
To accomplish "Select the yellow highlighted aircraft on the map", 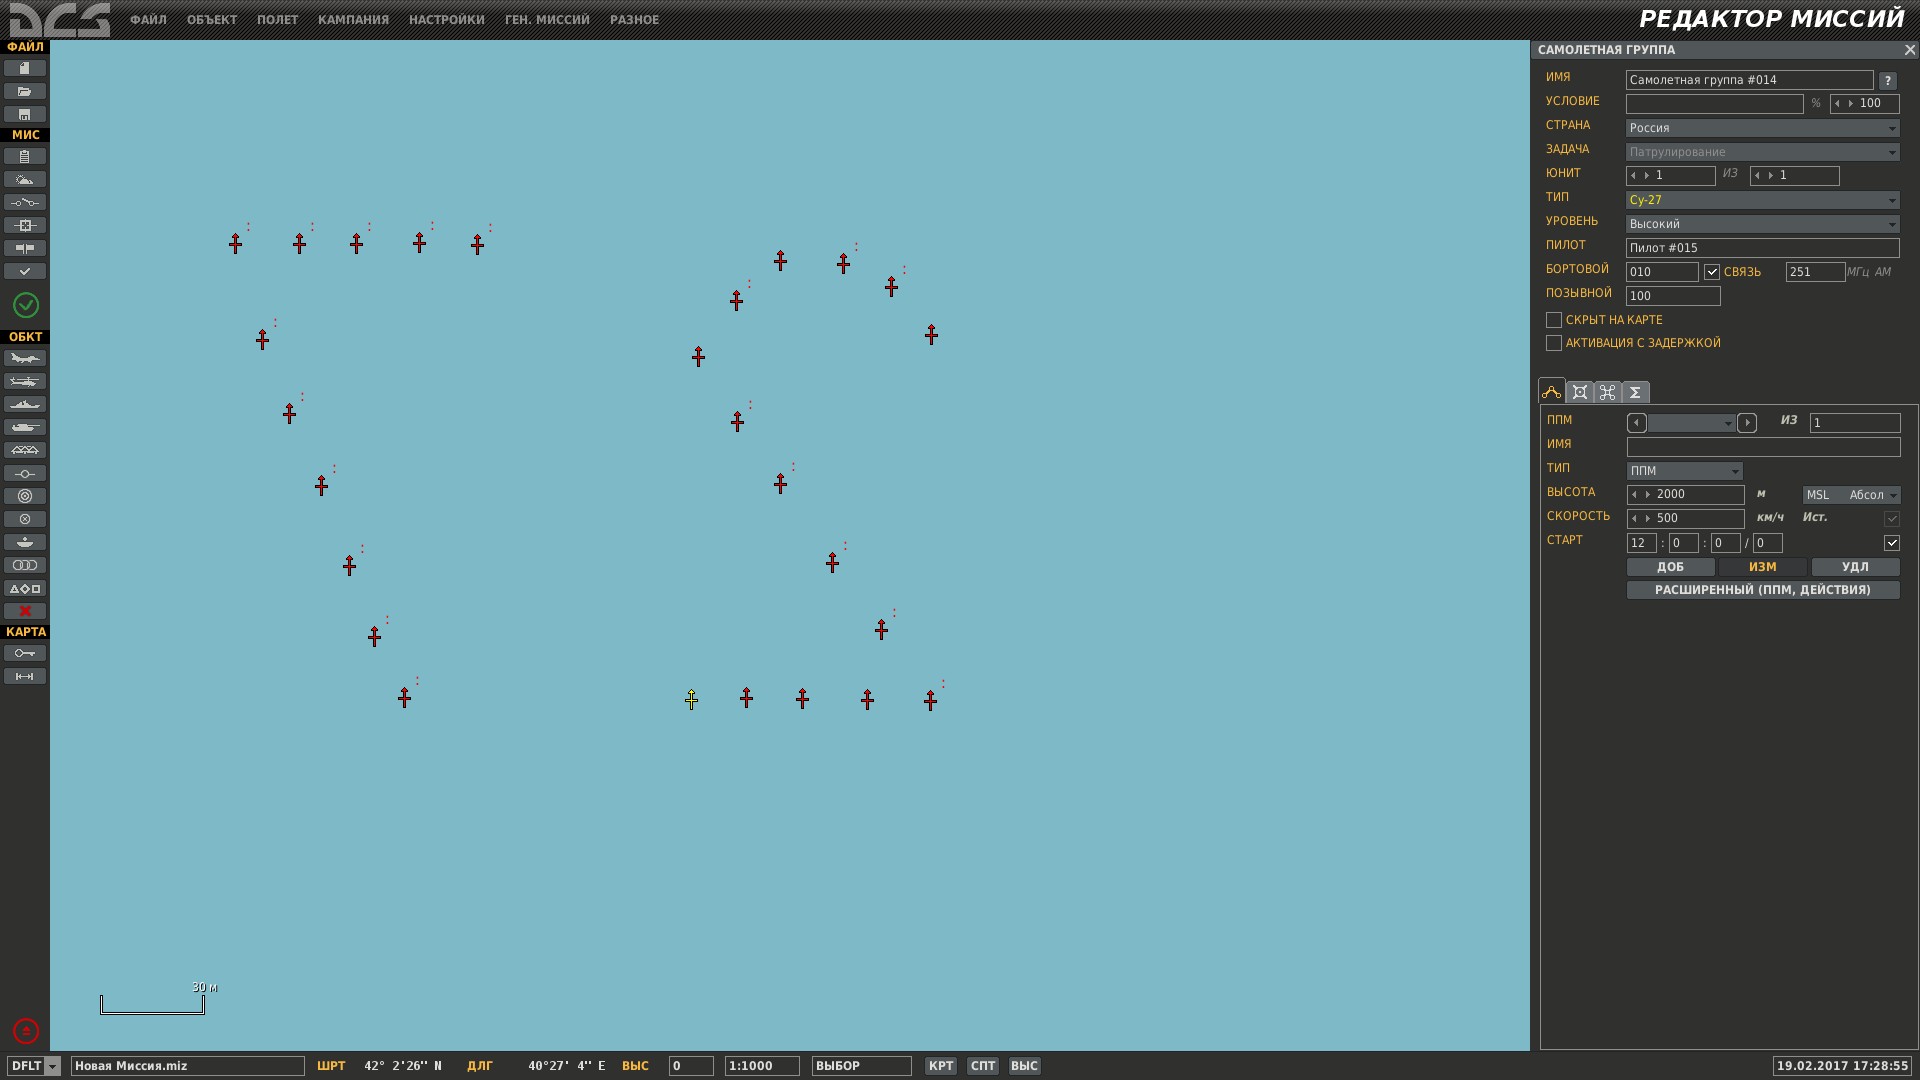I will click(x=691, y=699).
